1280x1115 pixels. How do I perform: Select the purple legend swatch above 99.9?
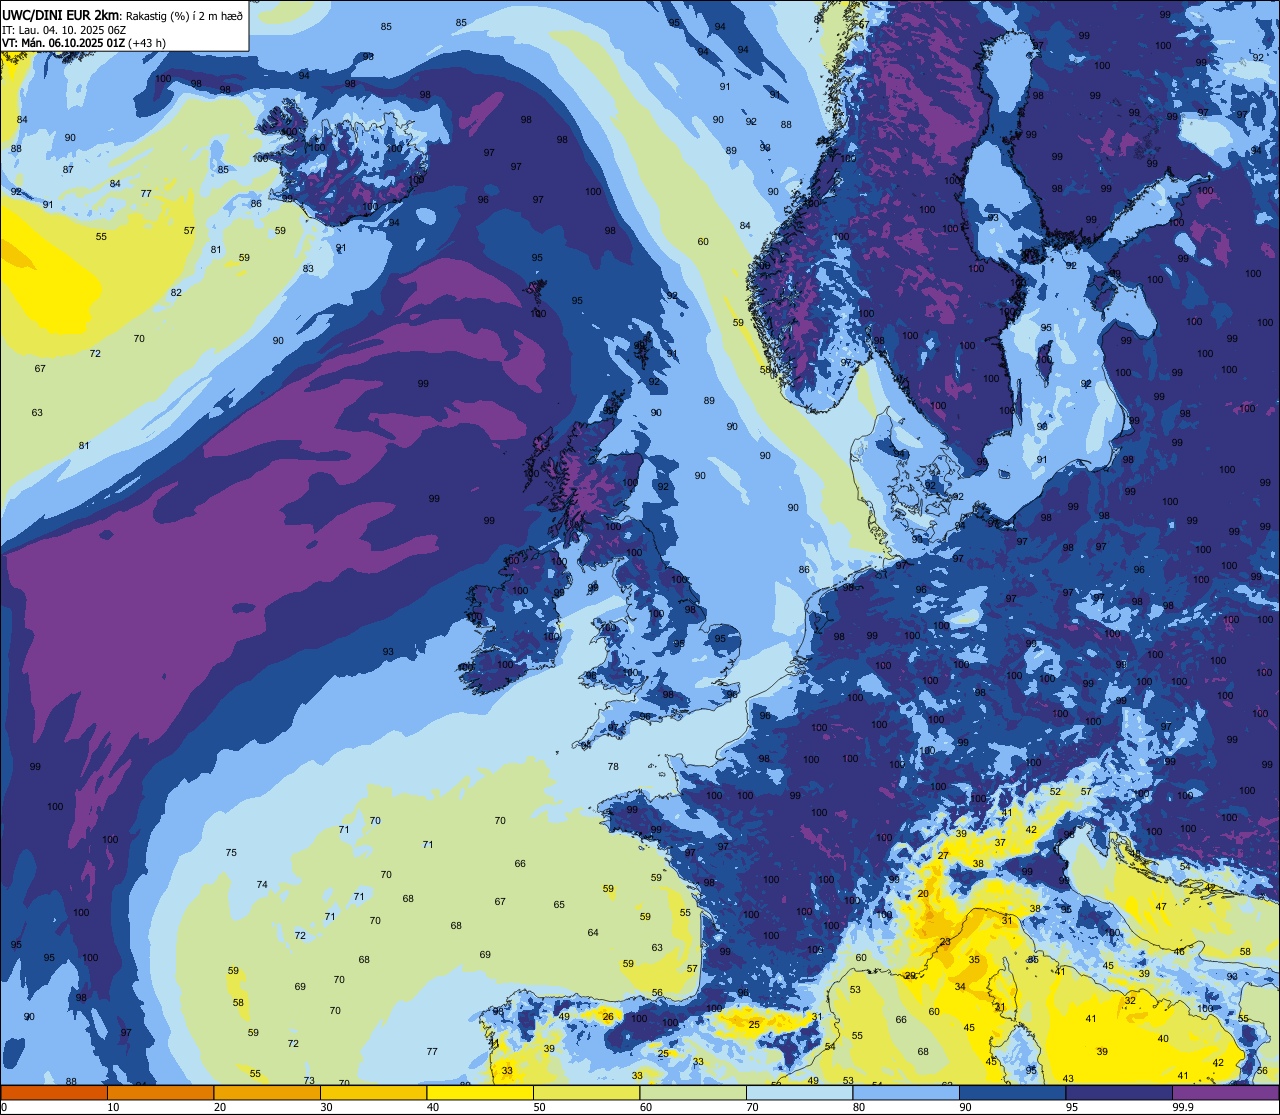point(1225,1092)
